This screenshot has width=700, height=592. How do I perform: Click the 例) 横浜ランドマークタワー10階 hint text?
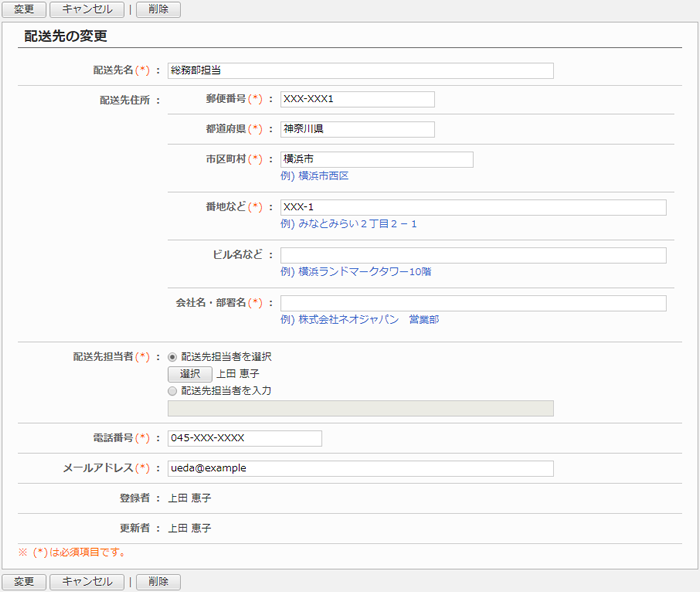point(356,272)
